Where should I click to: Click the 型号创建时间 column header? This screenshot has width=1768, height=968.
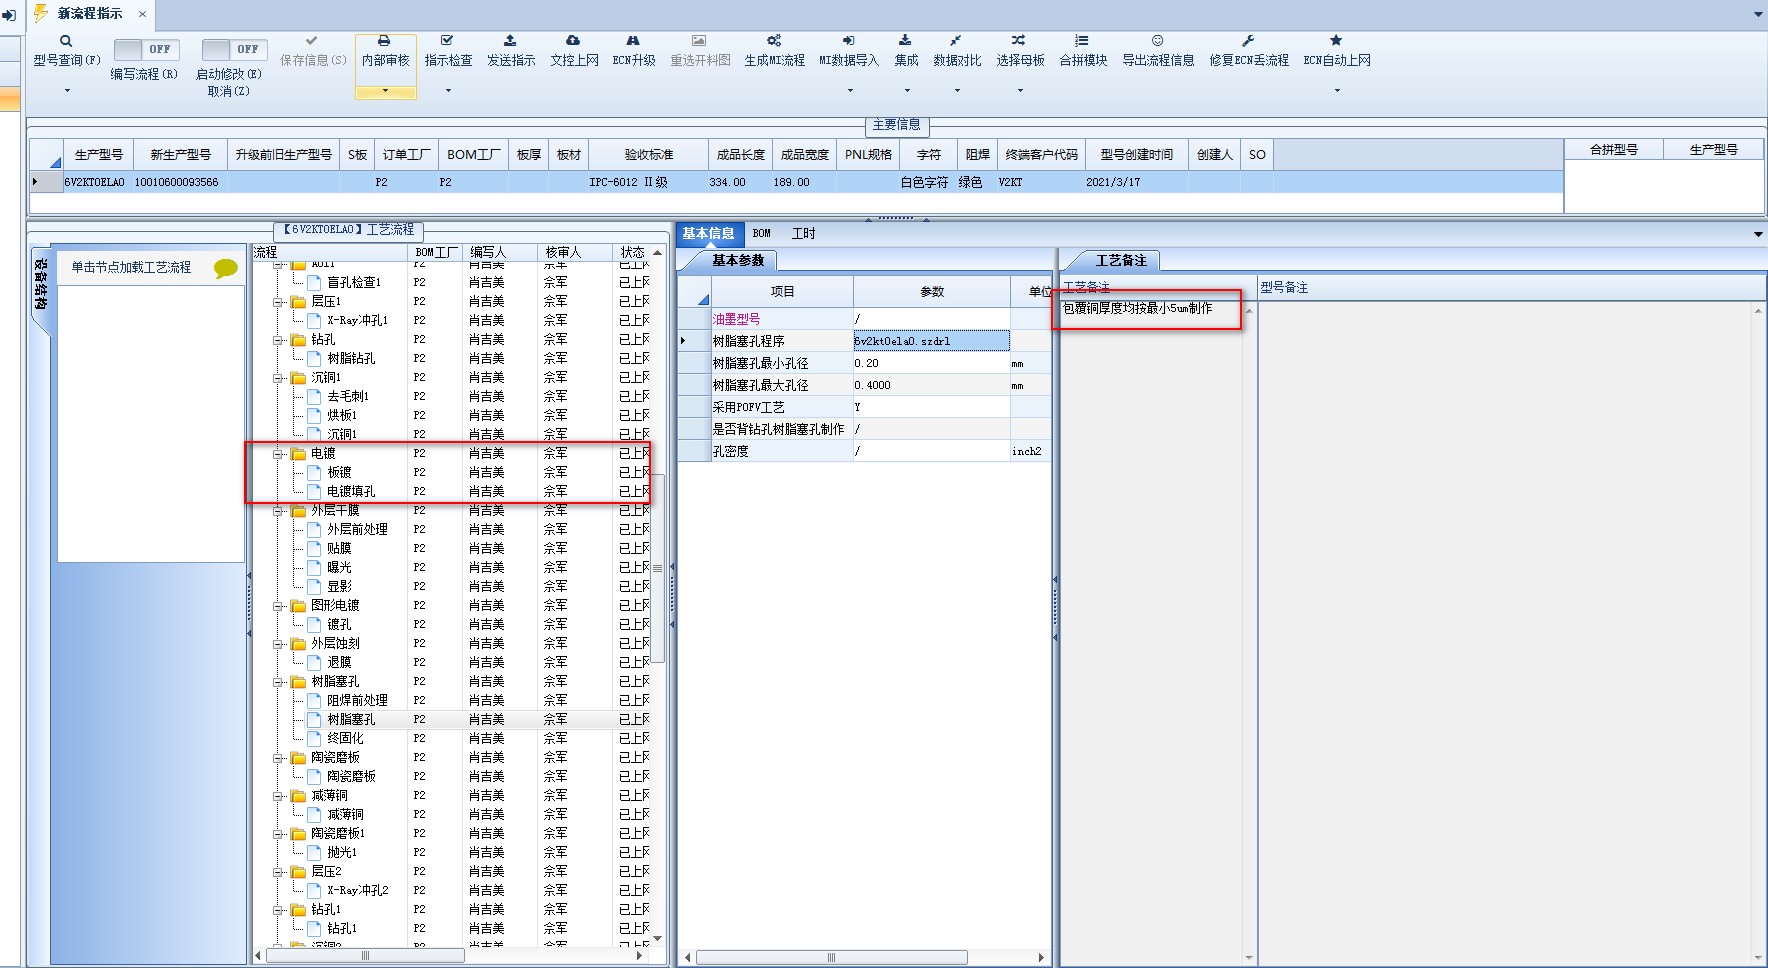click(x=1136, y=154)
